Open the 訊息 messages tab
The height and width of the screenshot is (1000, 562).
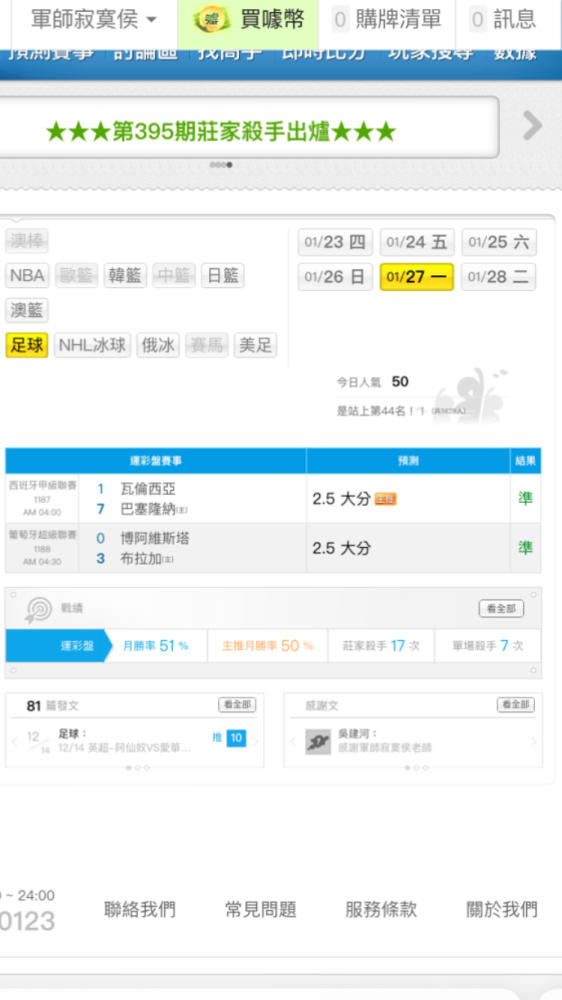point(503,20)
